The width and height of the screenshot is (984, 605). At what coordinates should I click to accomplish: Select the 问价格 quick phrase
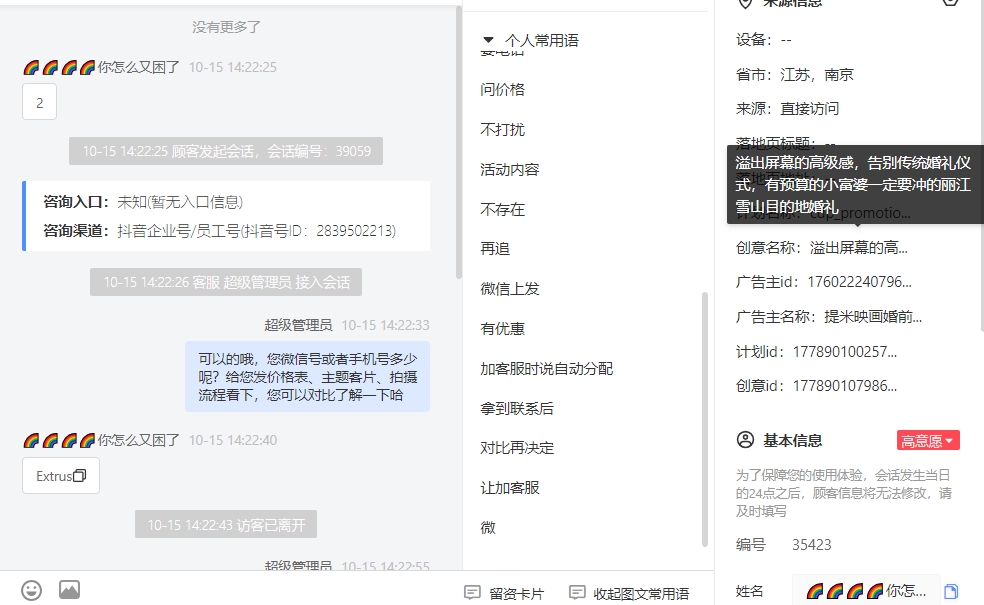click(502, 90)
